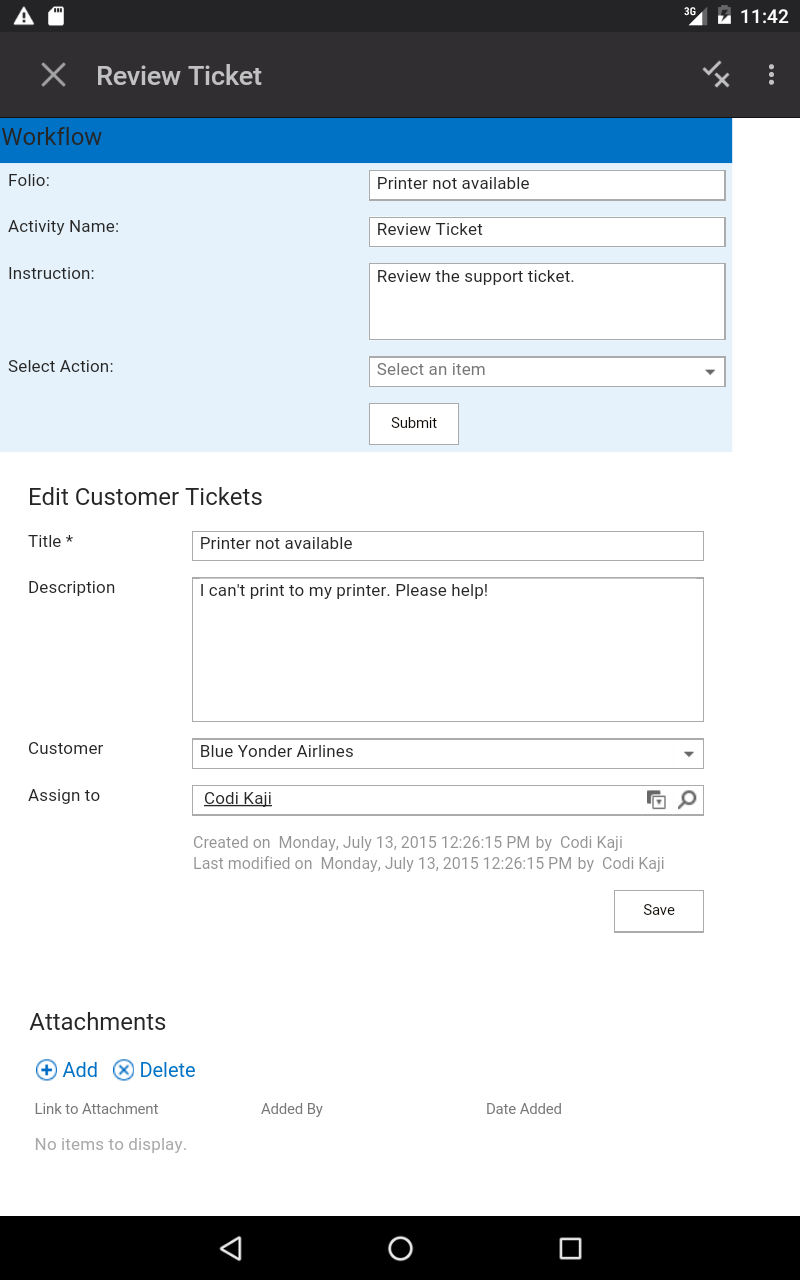Open the recent apps square button
The width and height of the screenshot is (800, 1280).
570,1248
